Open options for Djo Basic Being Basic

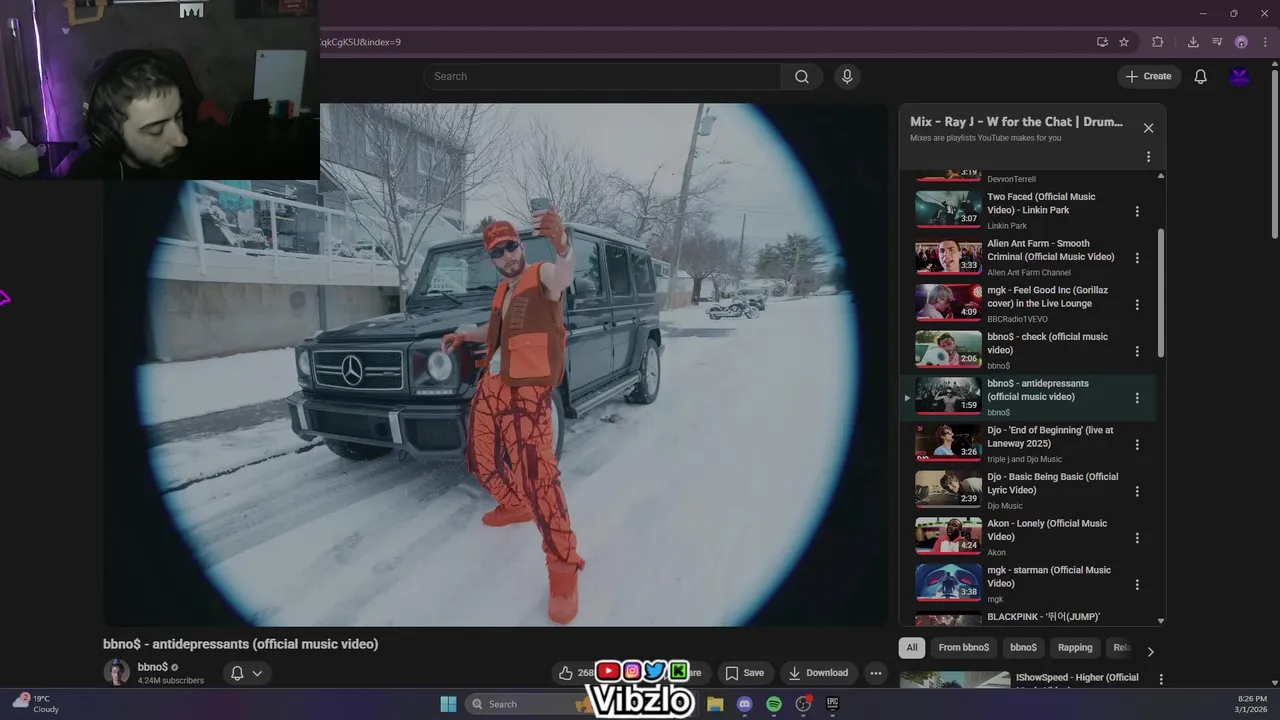pyautogui.click(x=1137, y=491)
